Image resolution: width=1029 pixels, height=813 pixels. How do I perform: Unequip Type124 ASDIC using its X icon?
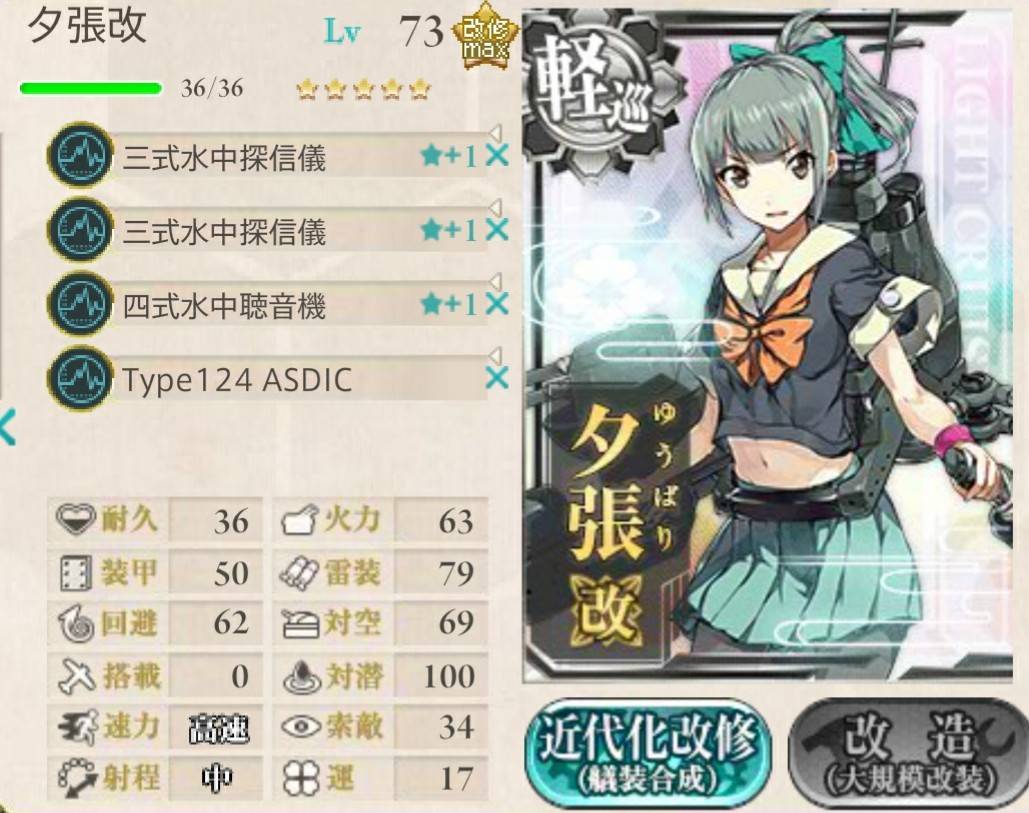pos(497,378)
